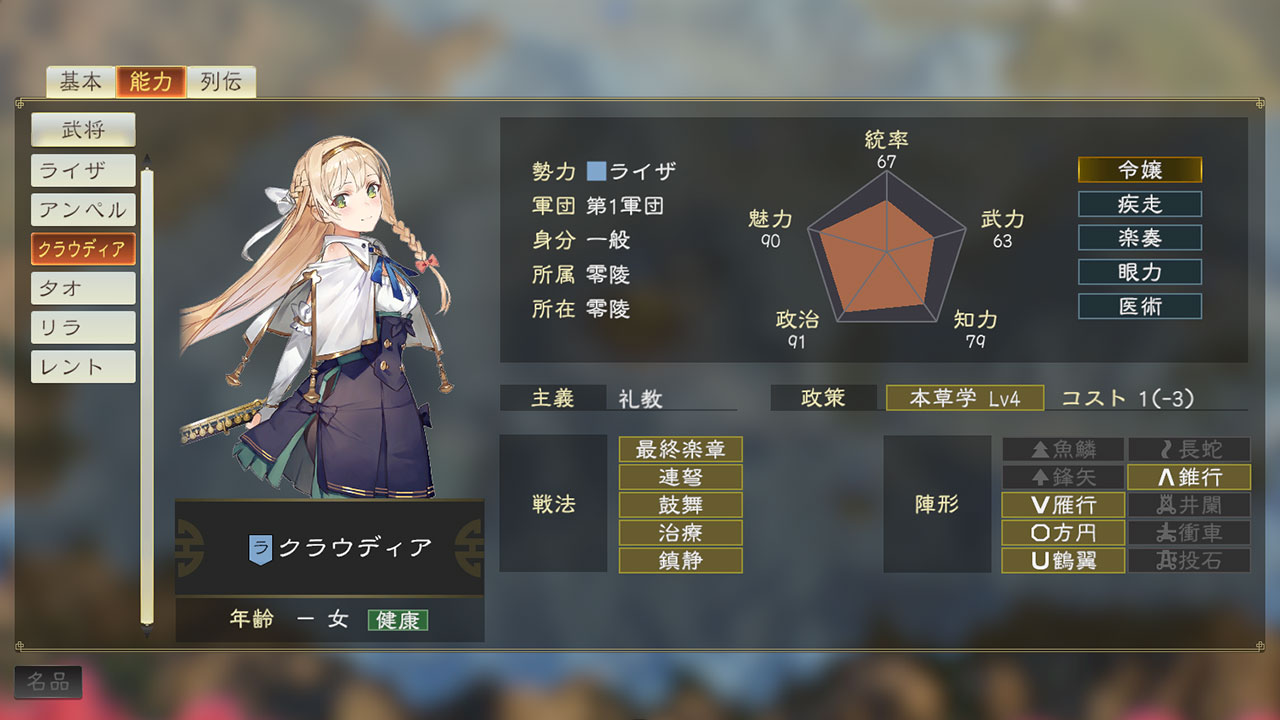The image size is (1280, 720).
Task: Choose the 鋒矢 formation icon
Action: [x=1063, y=477]
